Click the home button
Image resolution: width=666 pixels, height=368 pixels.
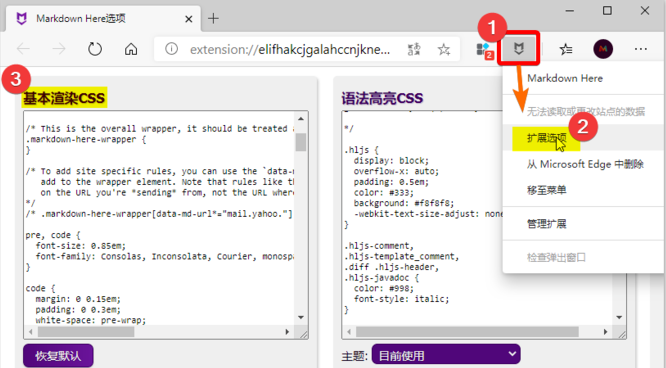click(x=131, y=49)
